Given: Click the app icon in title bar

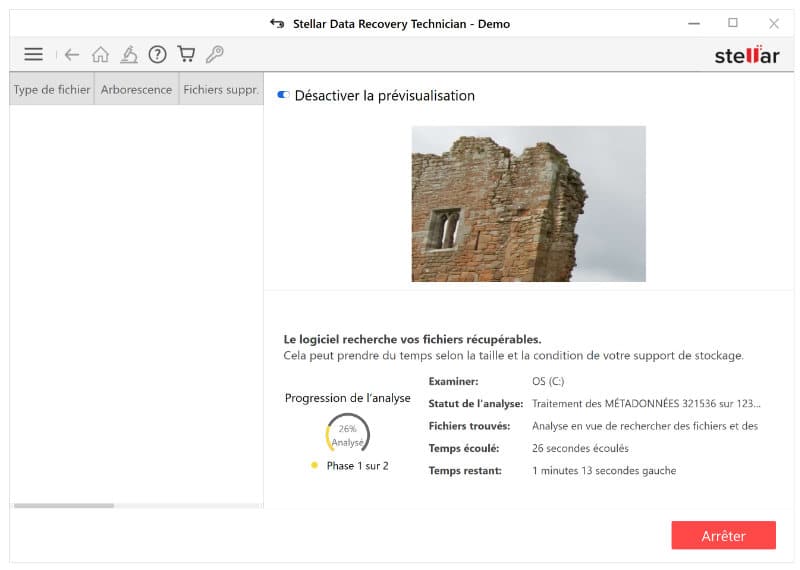Looking at the screenshot, I should [277, 23].
